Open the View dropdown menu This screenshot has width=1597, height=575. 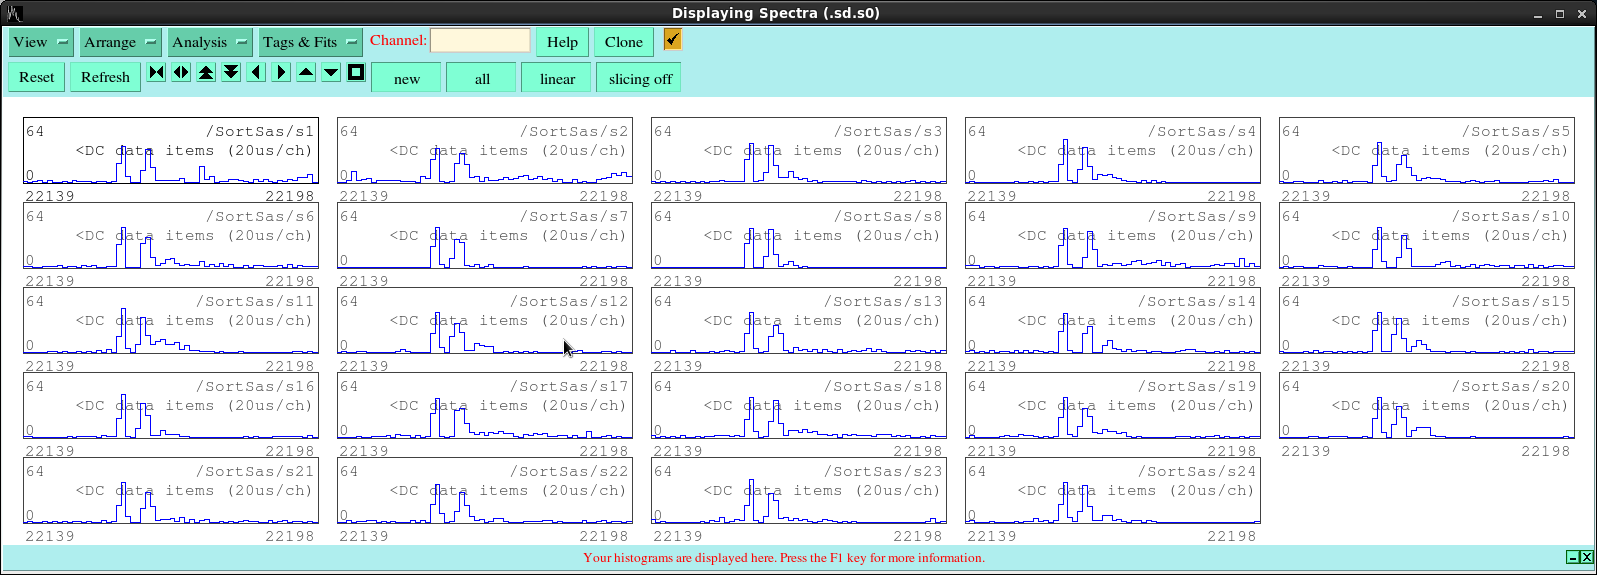coord(41,42)
